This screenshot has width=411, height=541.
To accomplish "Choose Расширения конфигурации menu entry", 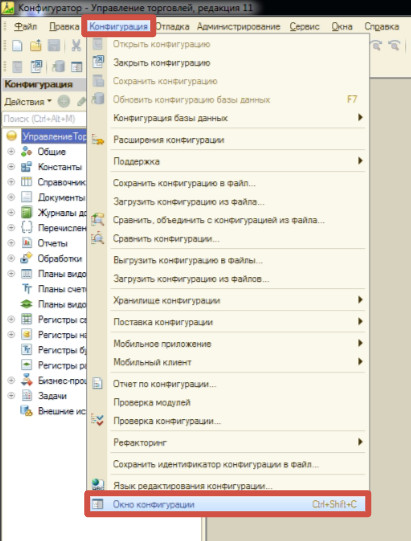I will coord(228,140).
